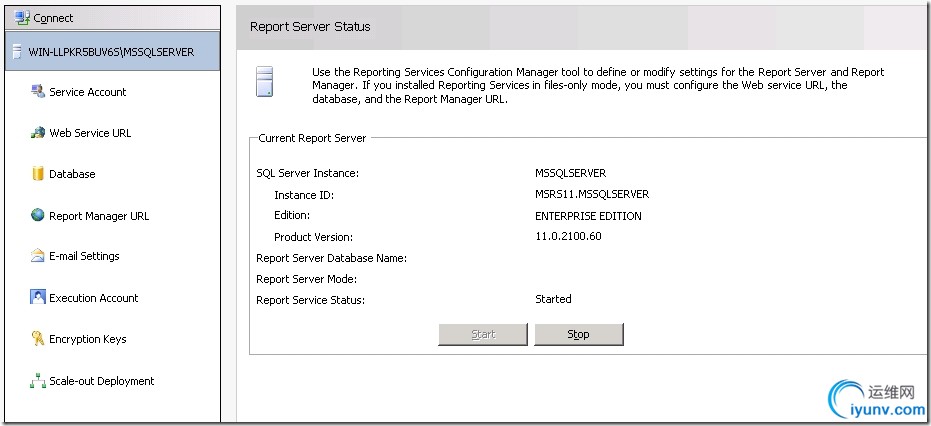Click the SQL Server Instance label
This screenshot has width=931, height=426.
click(308, 173)
